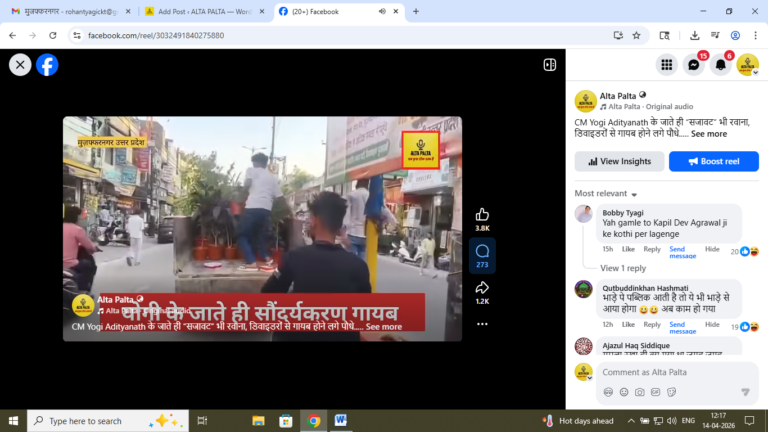Install app icon in address bar
This screenshot has width=768, height=432.
[618, 35]
